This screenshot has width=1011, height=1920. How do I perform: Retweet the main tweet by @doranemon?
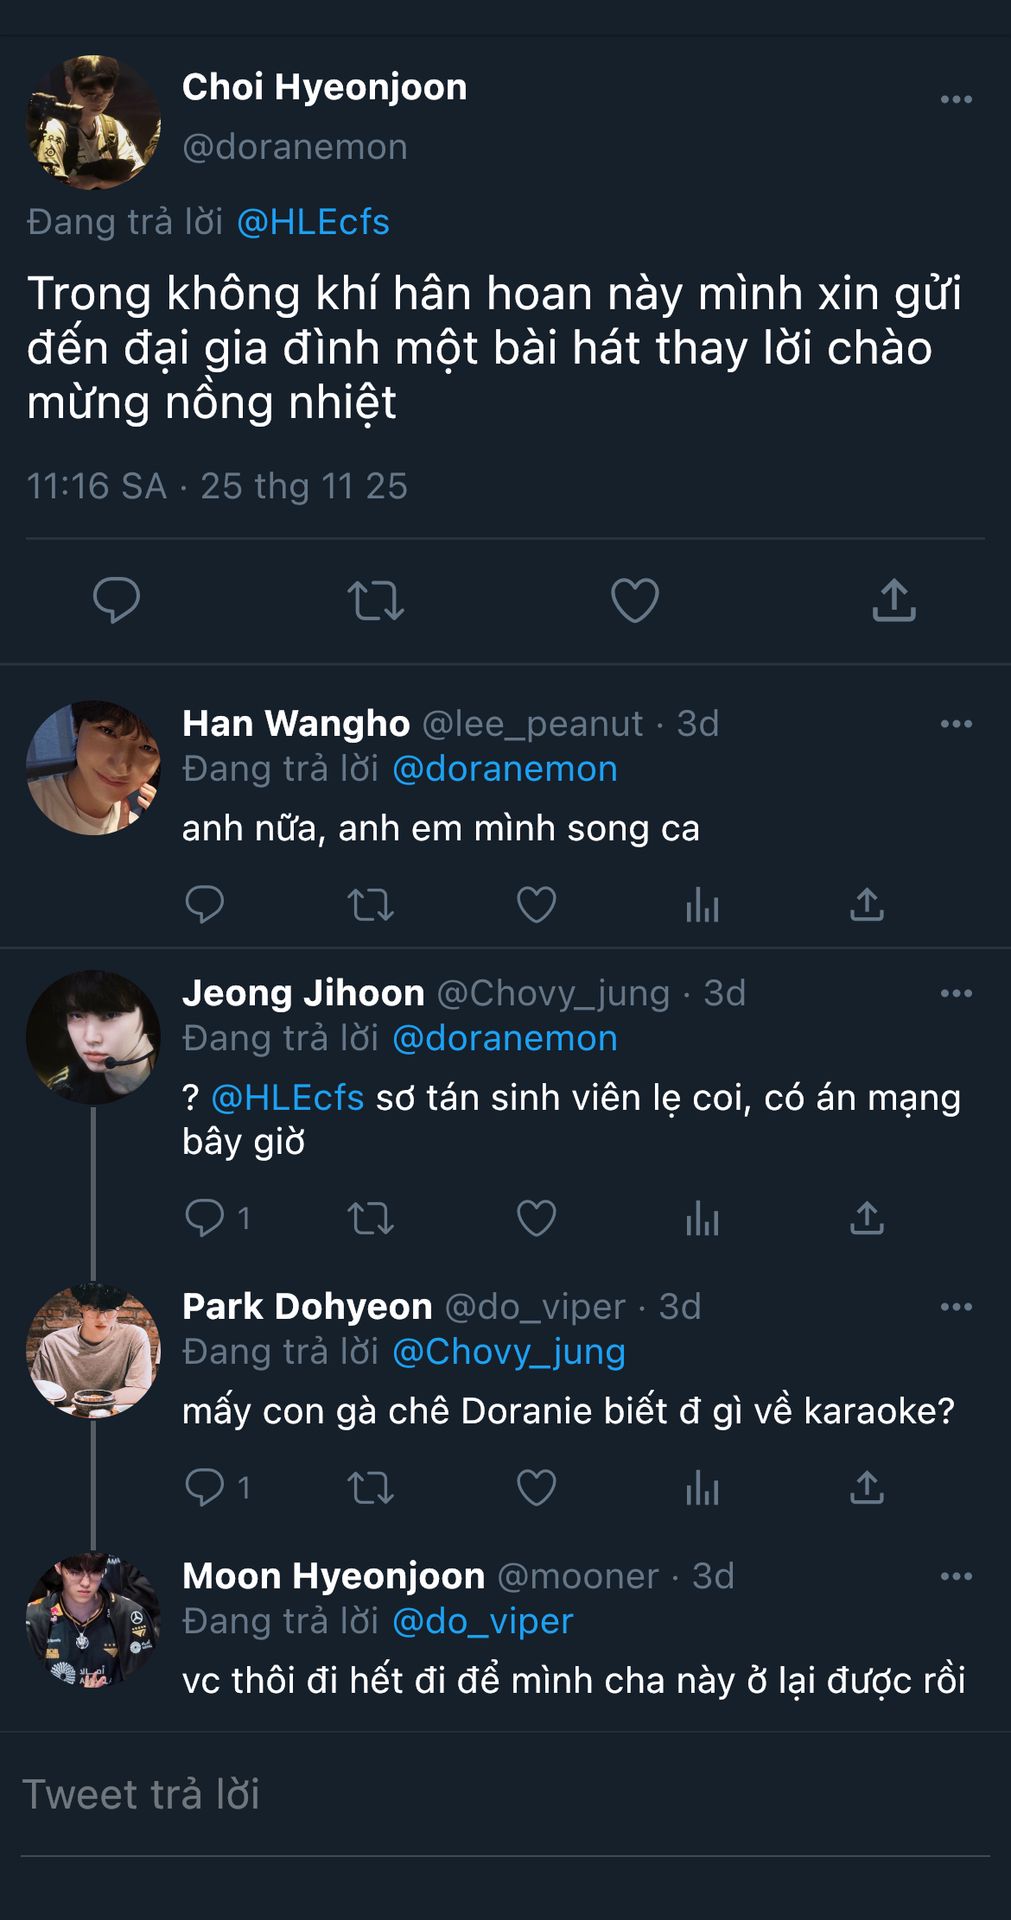[x=375, y=601]
